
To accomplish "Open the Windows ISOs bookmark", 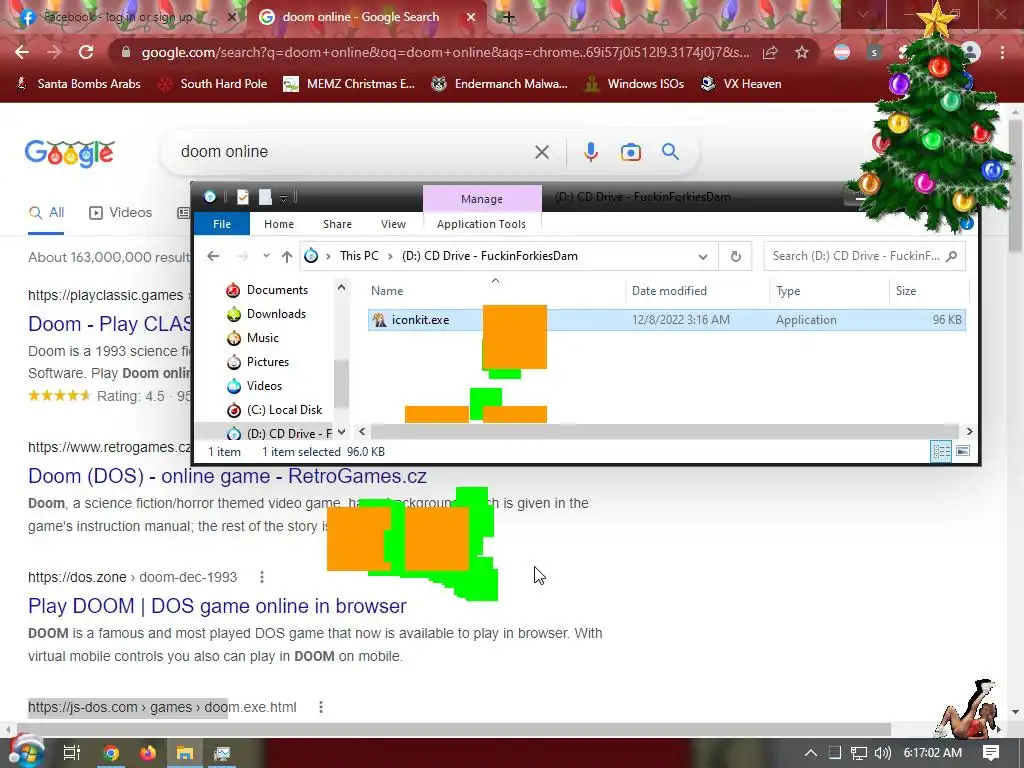I will (x=634, y=84).
